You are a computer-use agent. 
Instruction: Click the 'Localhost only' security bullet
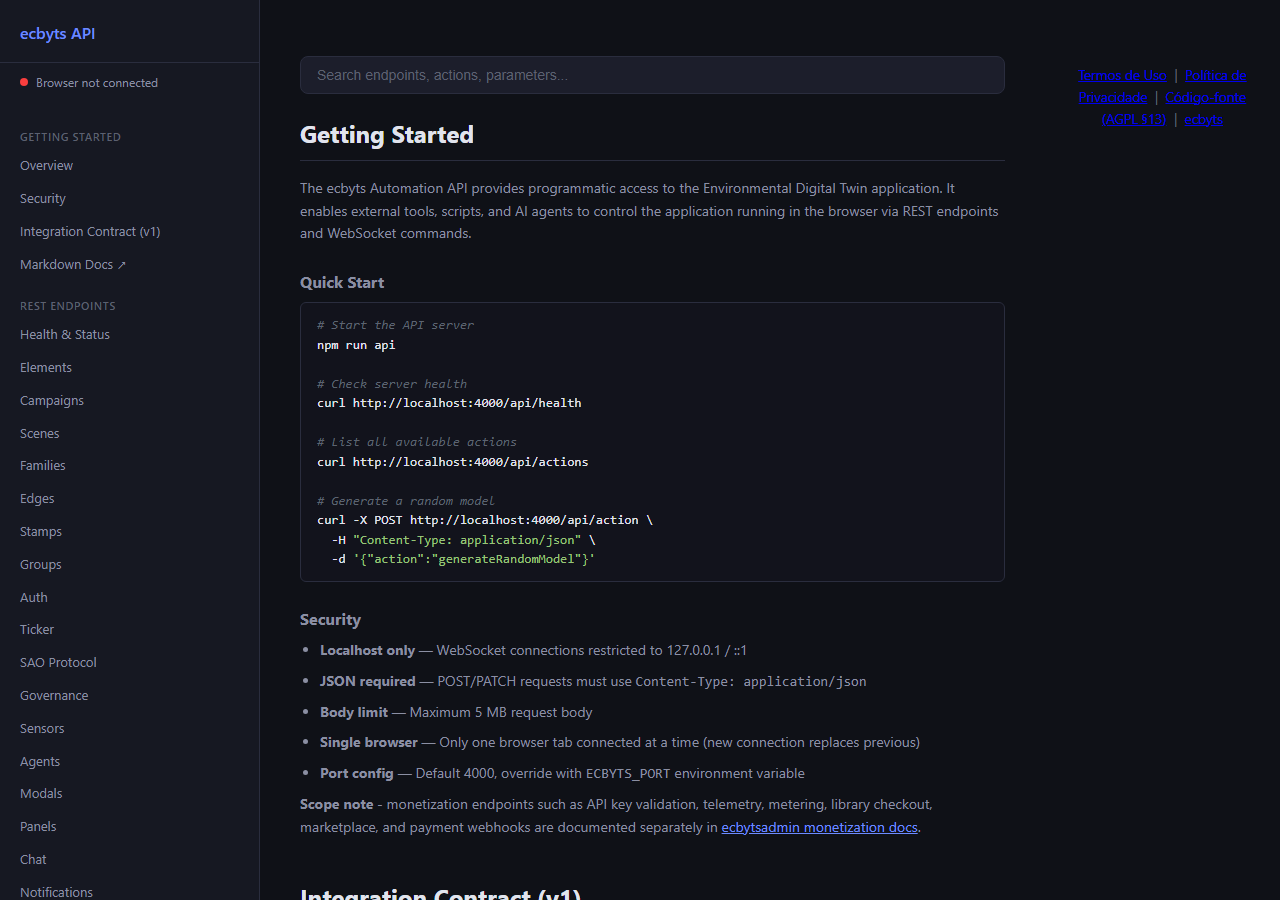533,651
